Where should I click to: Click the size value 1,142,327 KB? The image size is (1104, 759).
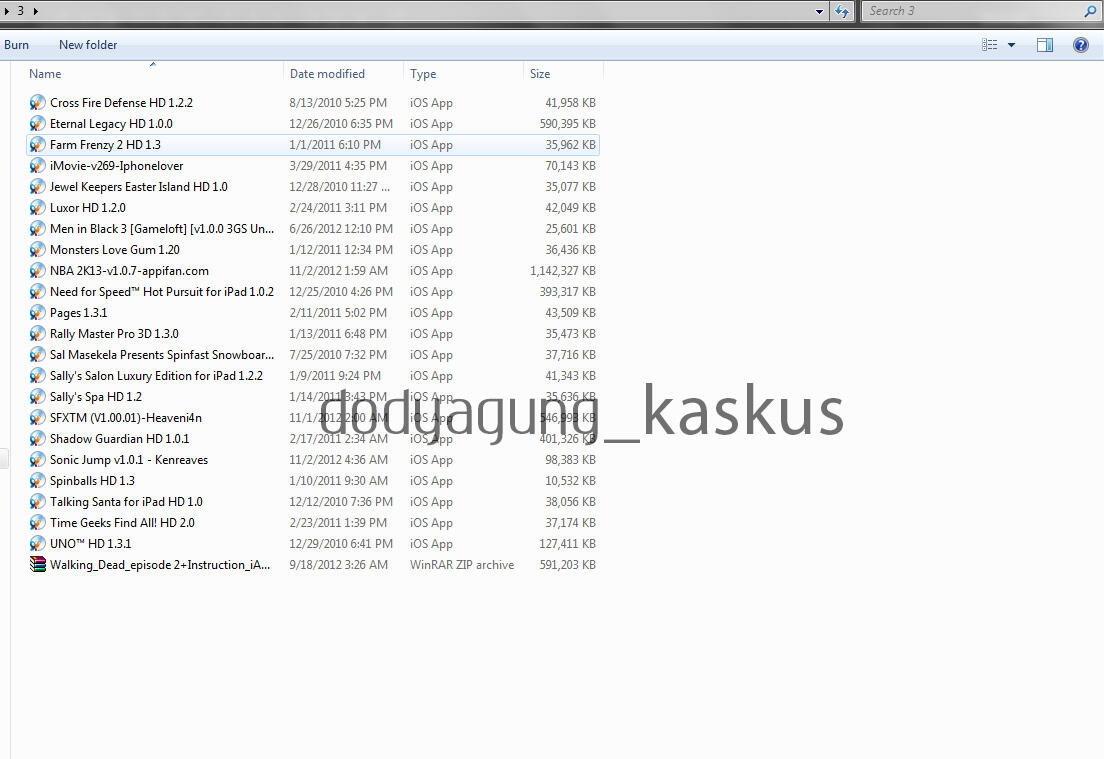pos(563,271)
